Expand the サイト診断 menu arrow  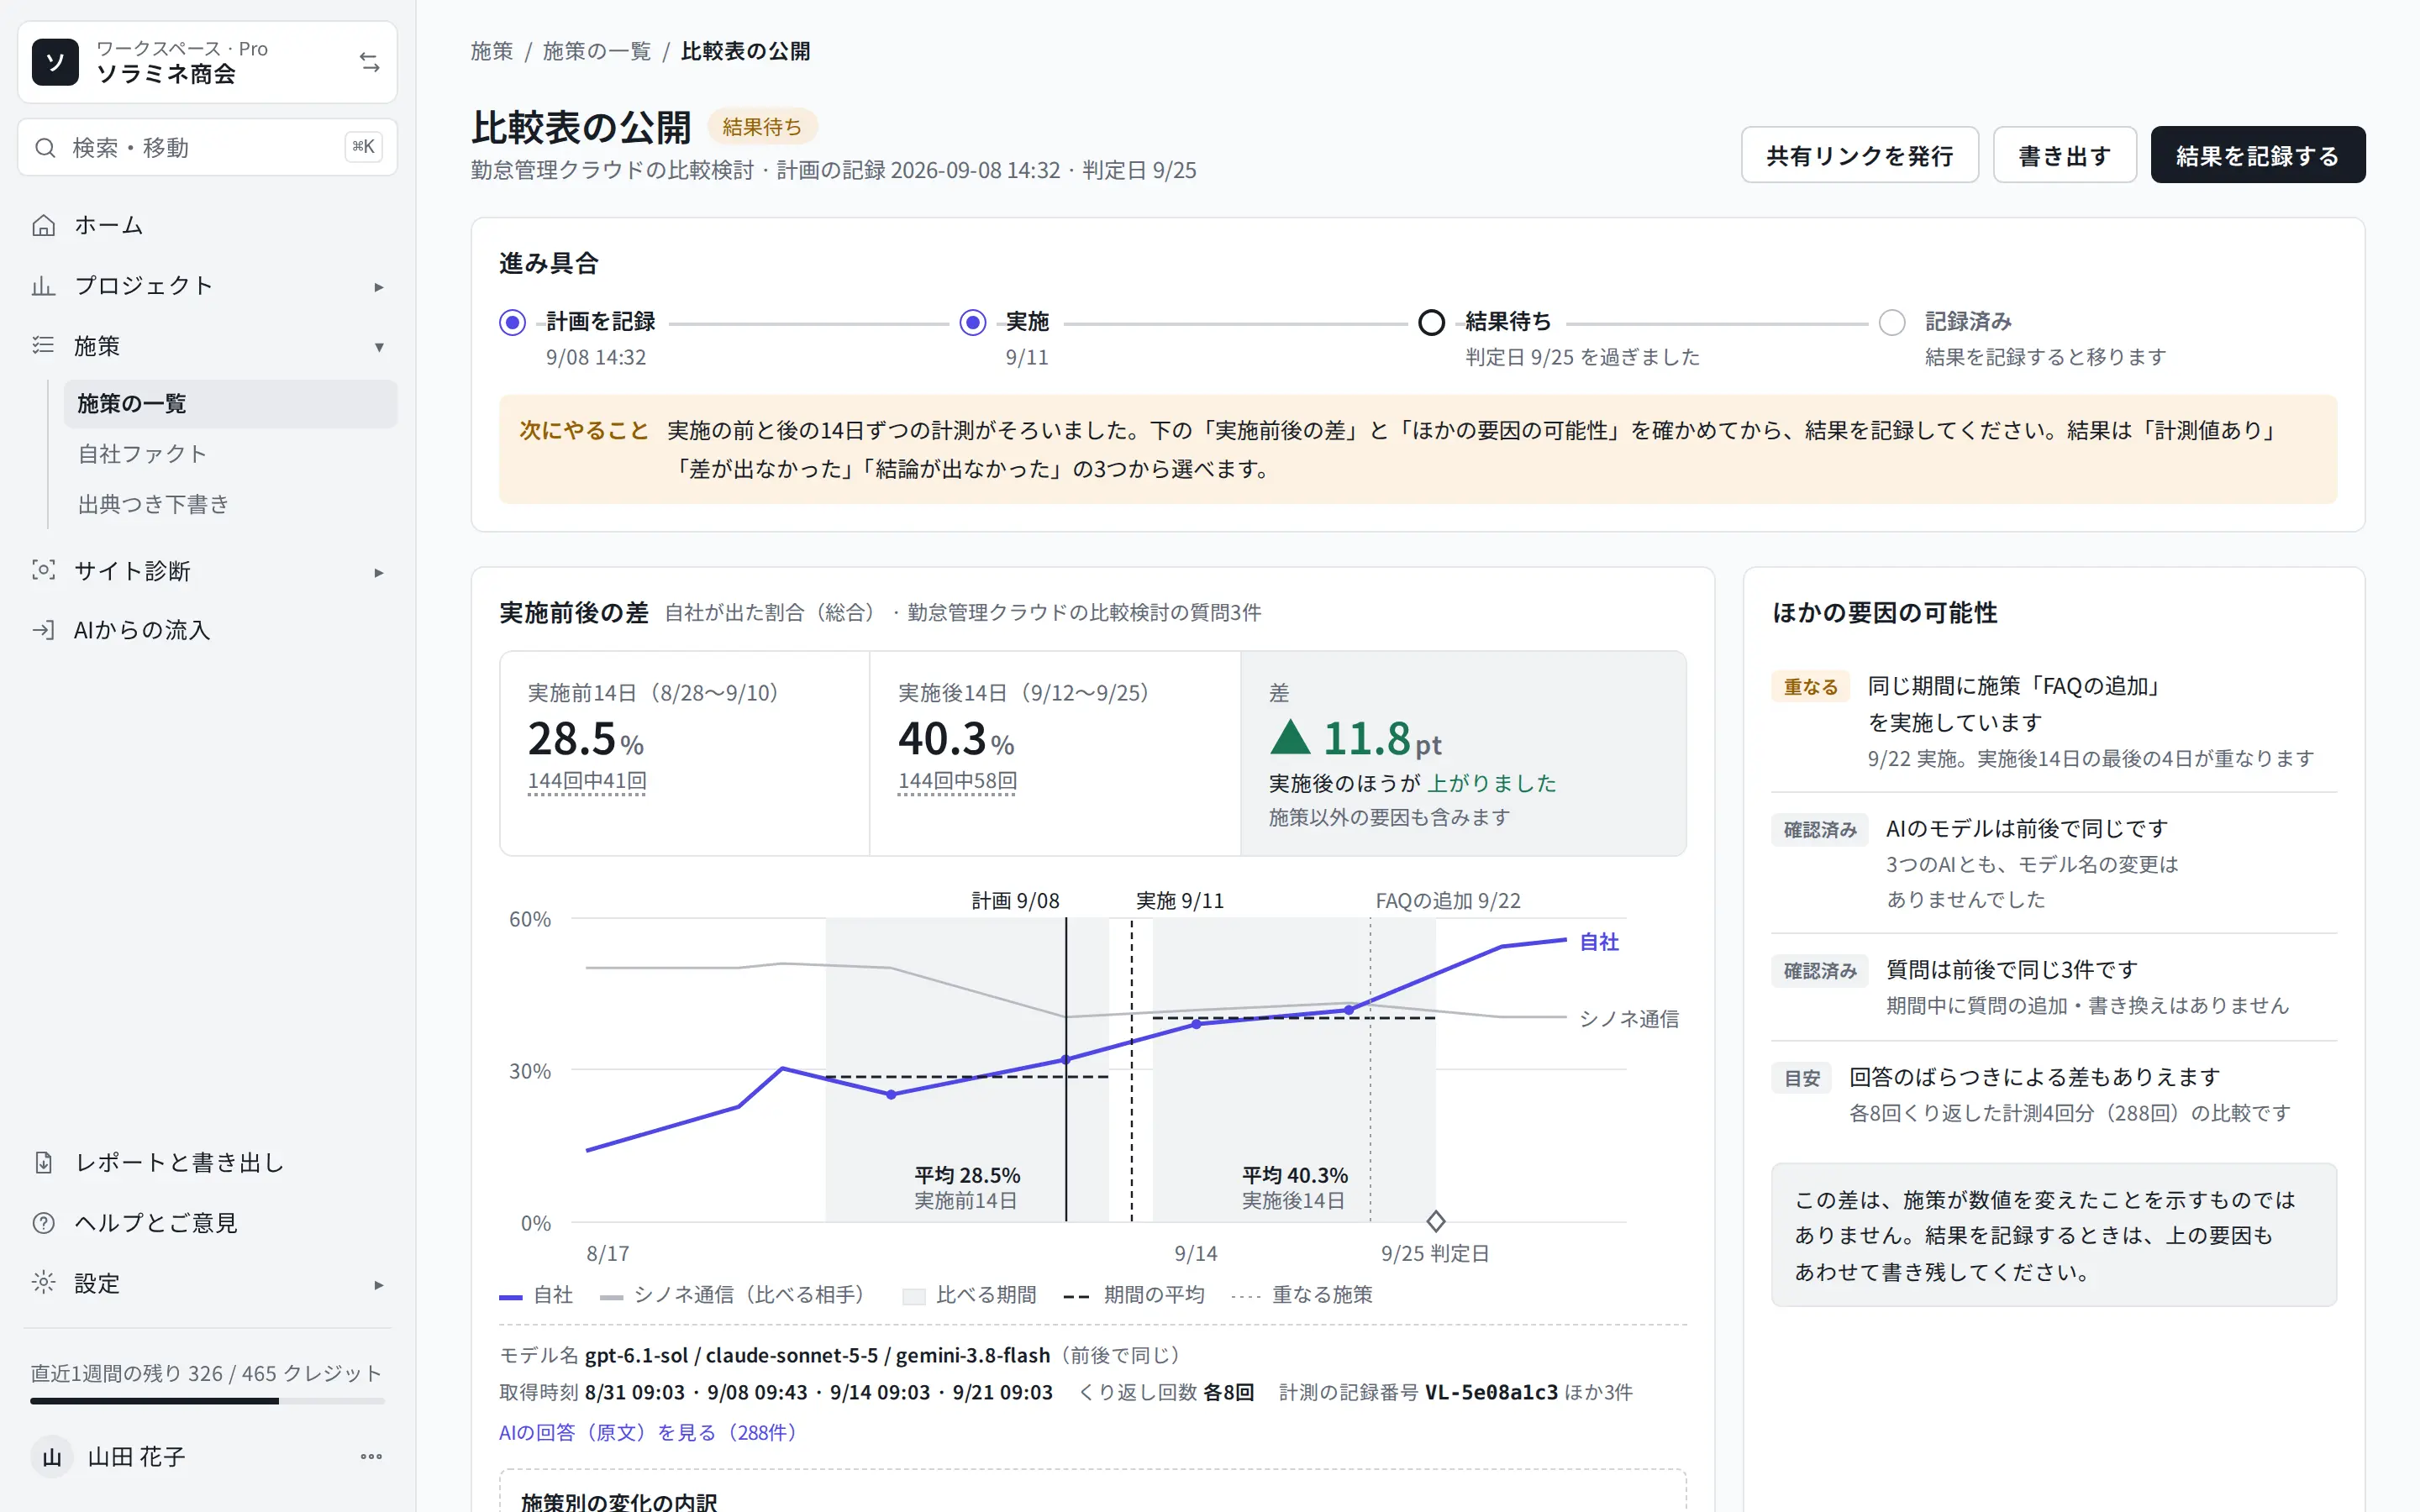click(x=379, y=573)
